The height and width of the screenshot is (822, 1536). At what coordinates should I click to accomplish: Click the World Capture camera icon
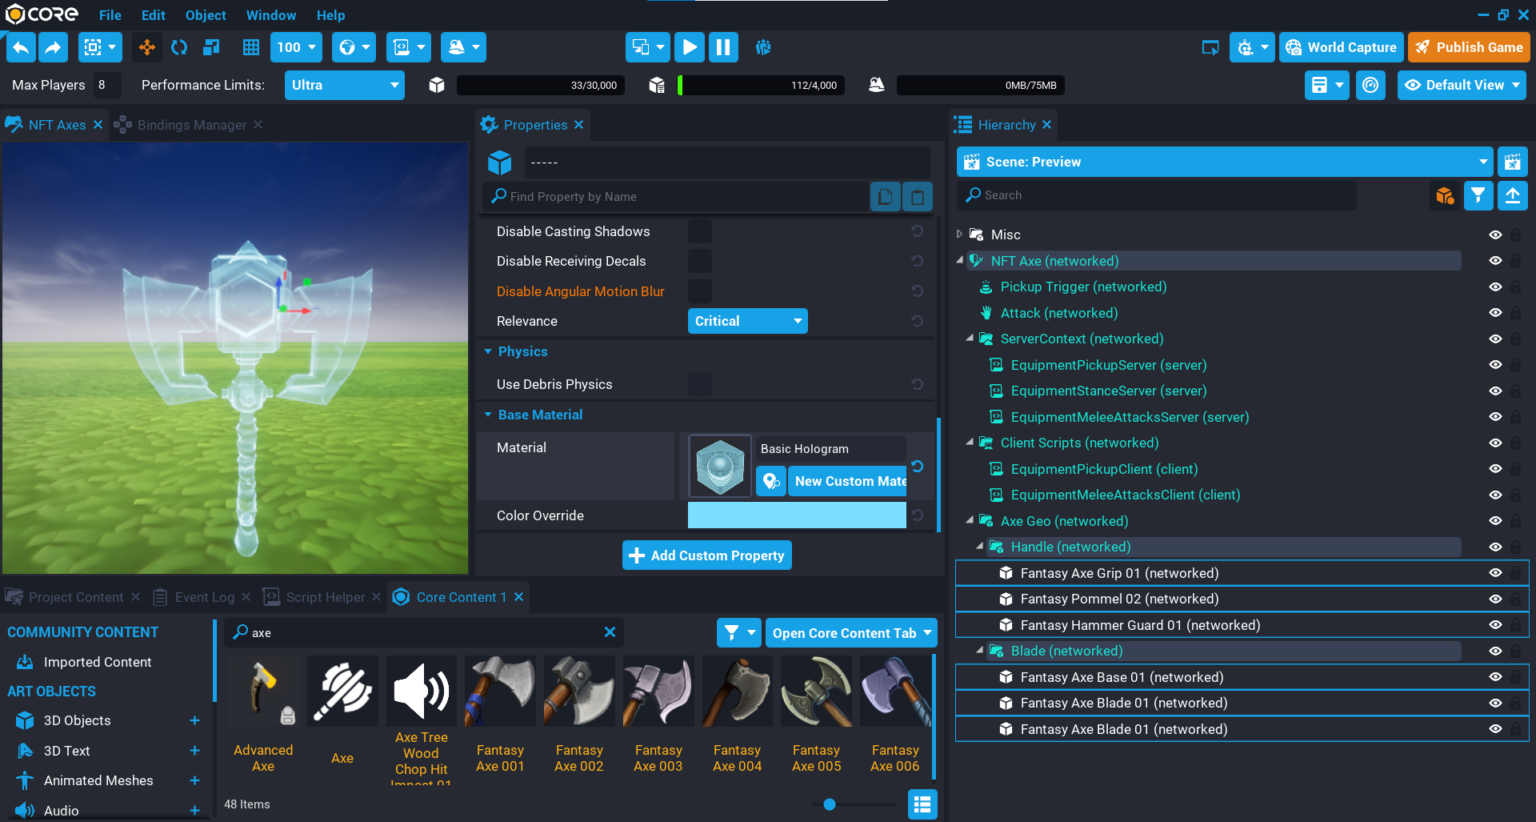tap(1295, 47)
